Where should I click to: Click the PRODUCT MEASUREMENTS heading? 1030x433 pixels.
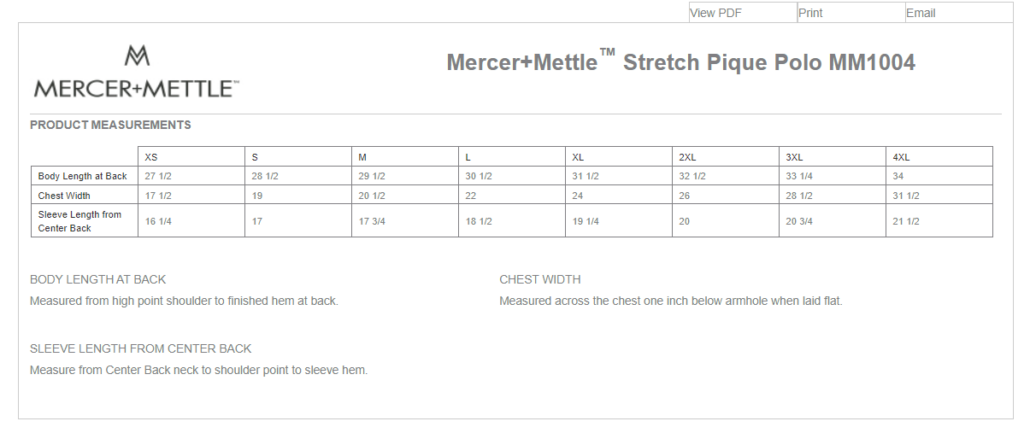coord(110,125)
